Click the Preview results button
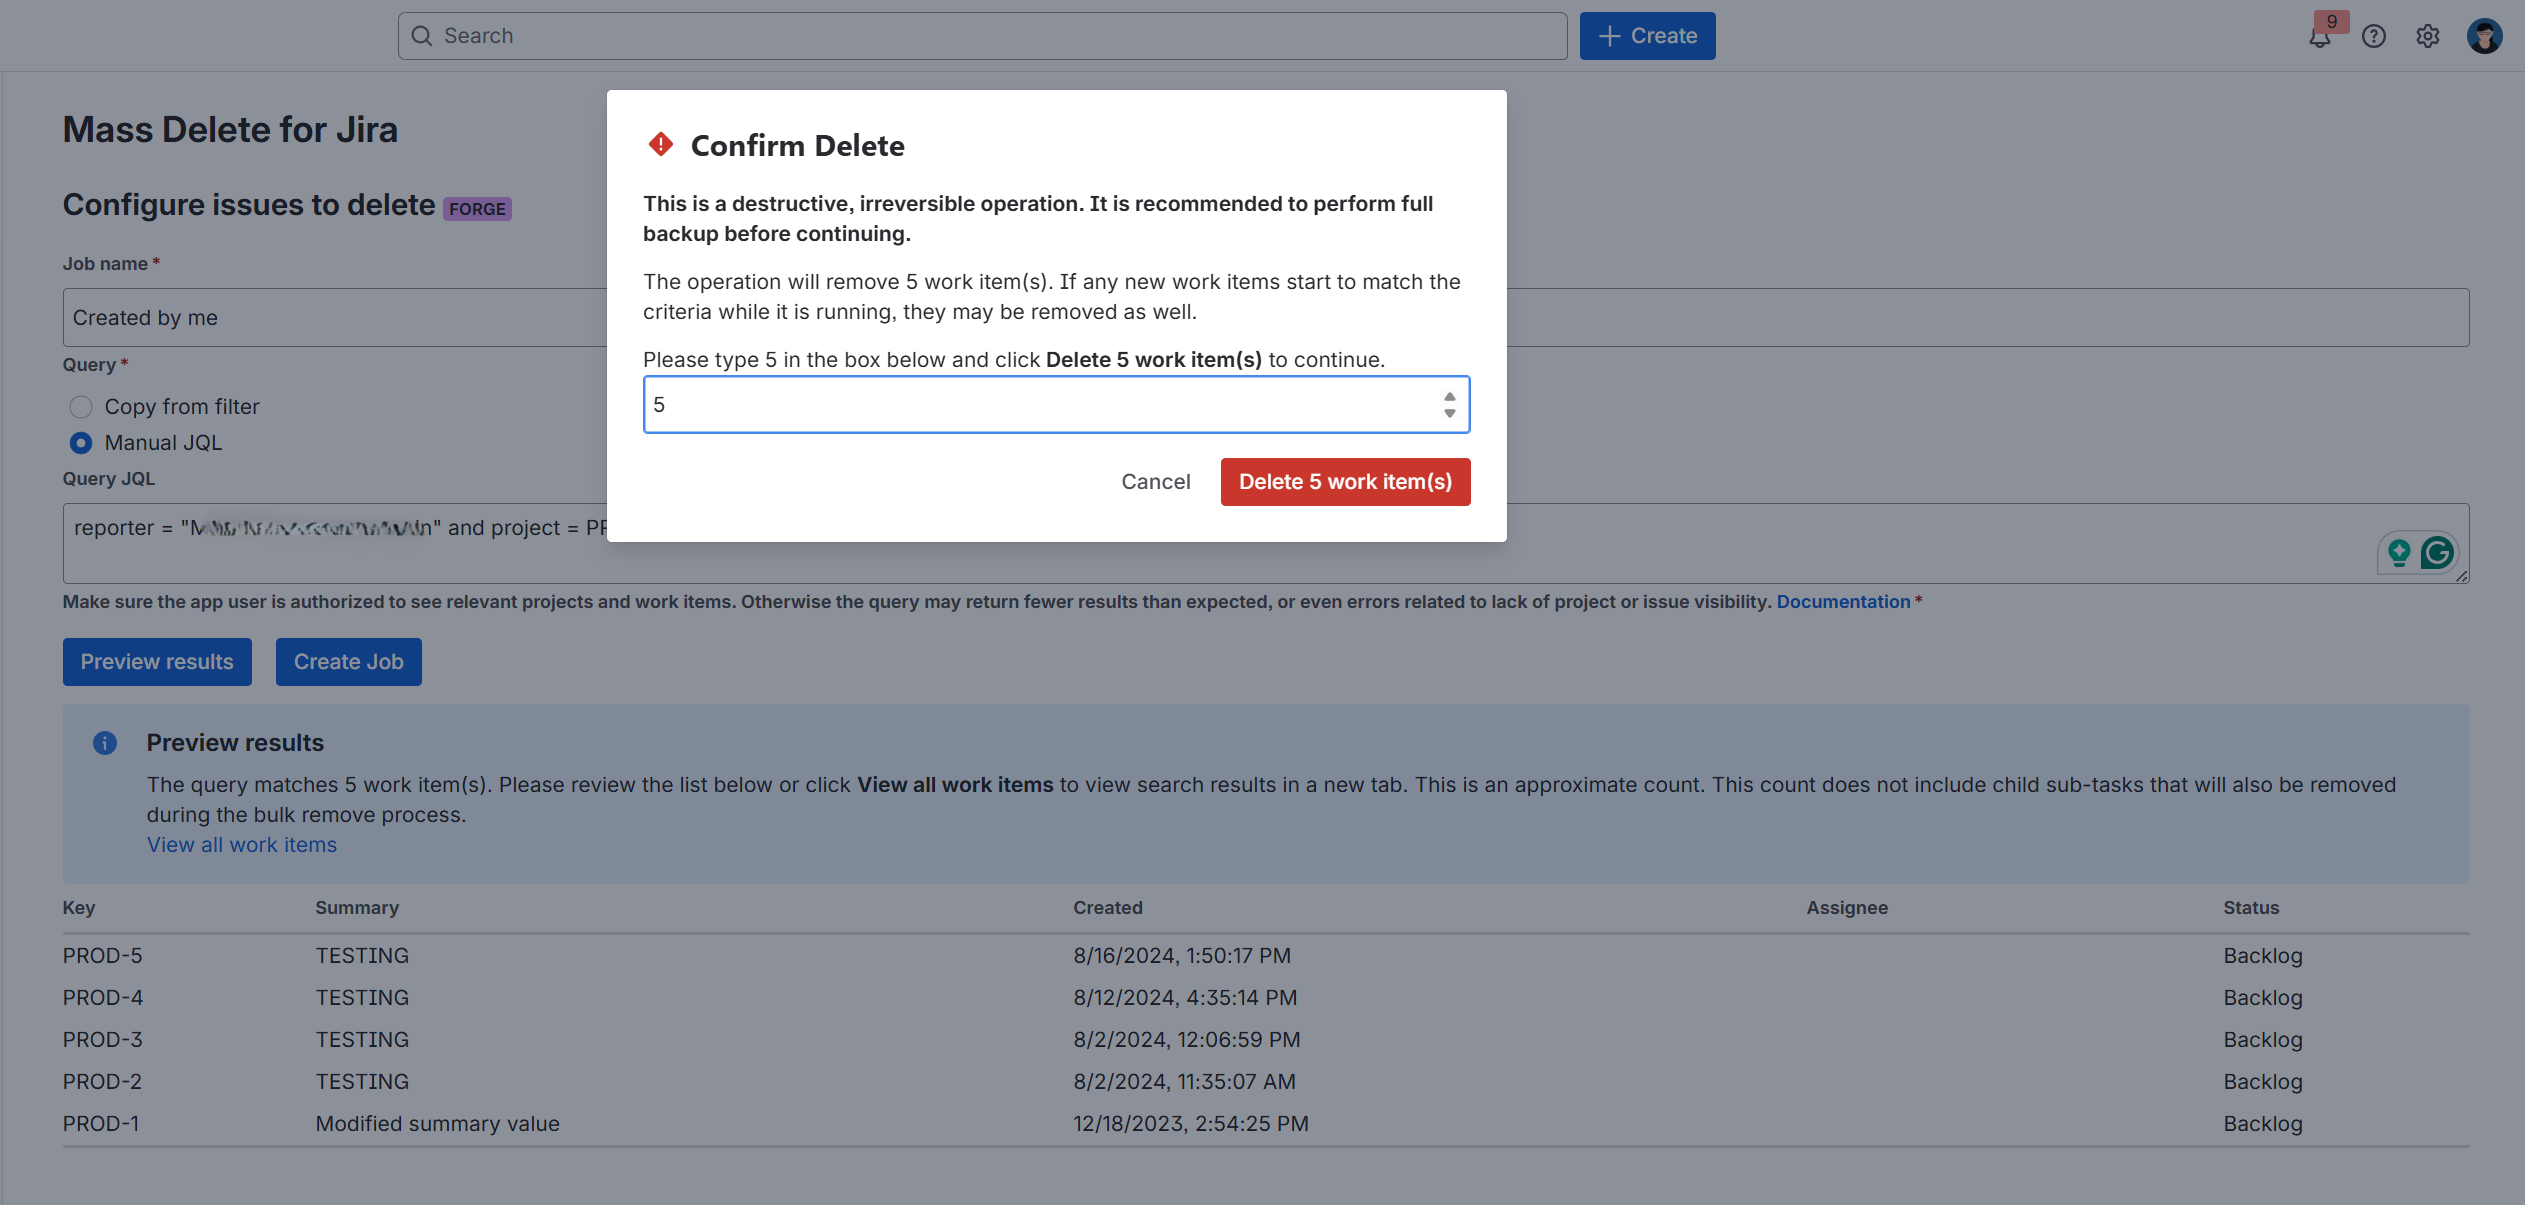The width and height of the screenshot is (2525, 1205). click(157, 662)
